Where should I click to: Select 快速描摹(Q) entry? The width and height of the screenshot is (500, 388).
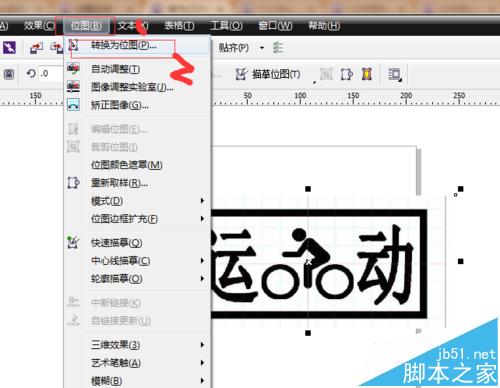tap(137, 243)
